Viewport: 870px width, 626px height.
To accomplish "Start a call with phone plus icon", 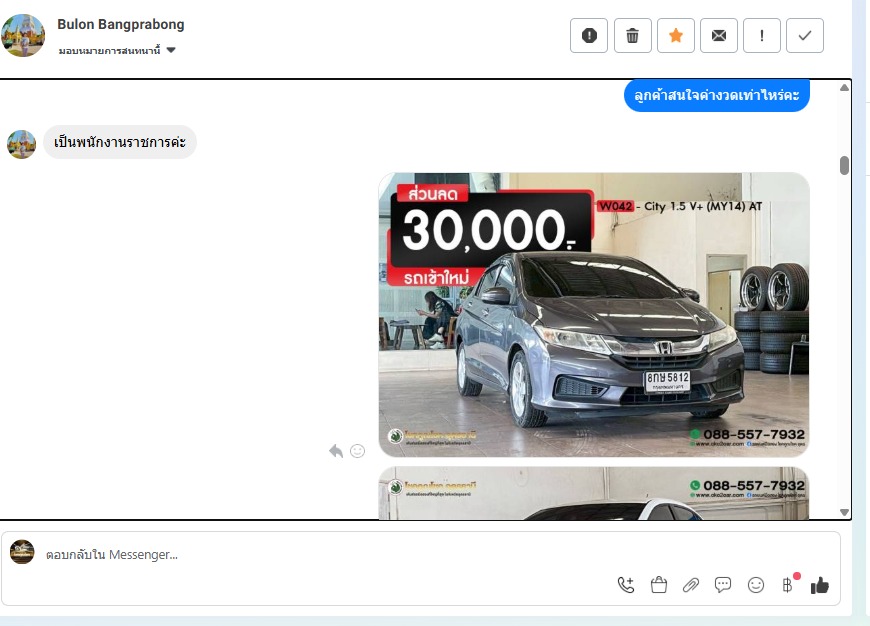I will (626, 585).
